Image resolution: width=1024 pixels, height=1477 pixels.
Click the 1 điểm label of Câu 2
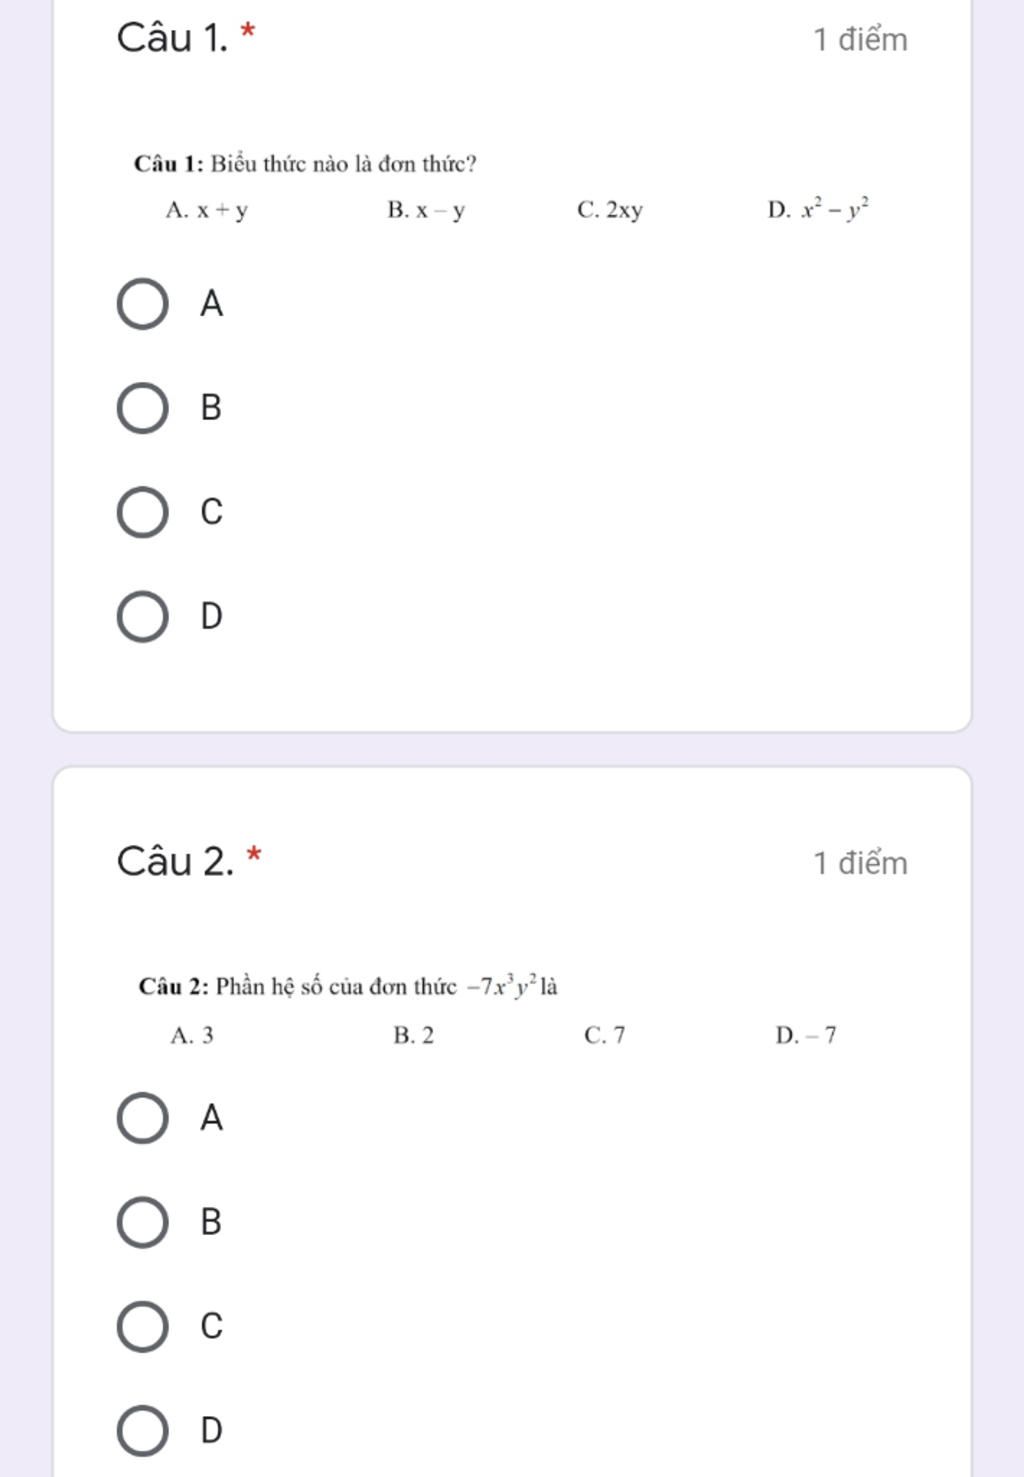860,863
